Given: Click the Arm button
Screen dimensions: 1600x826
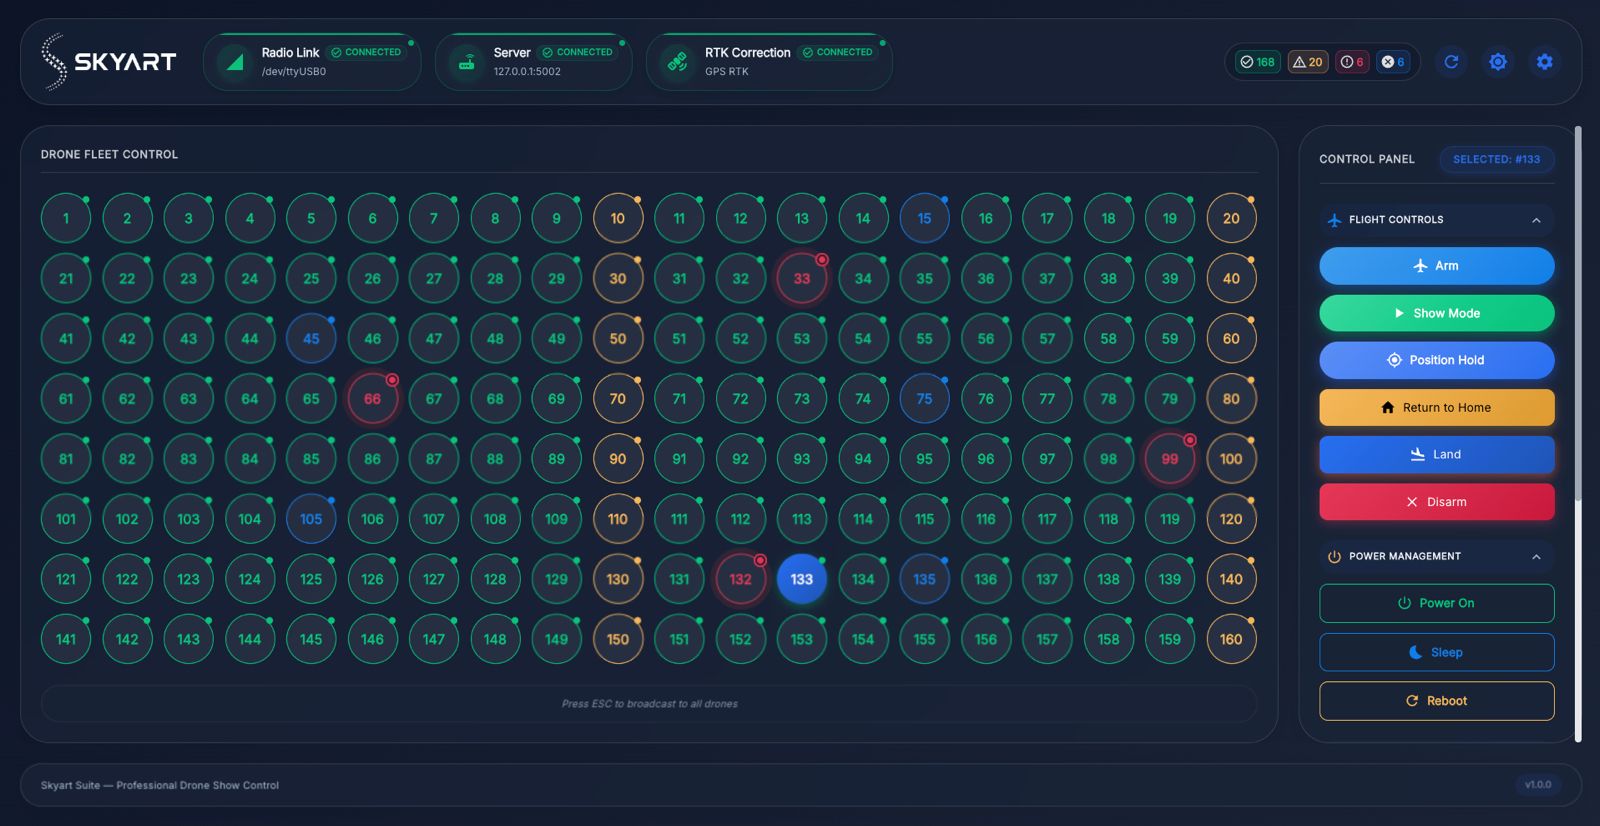Looking at the screenshot, I should (x=1437, y=266).
